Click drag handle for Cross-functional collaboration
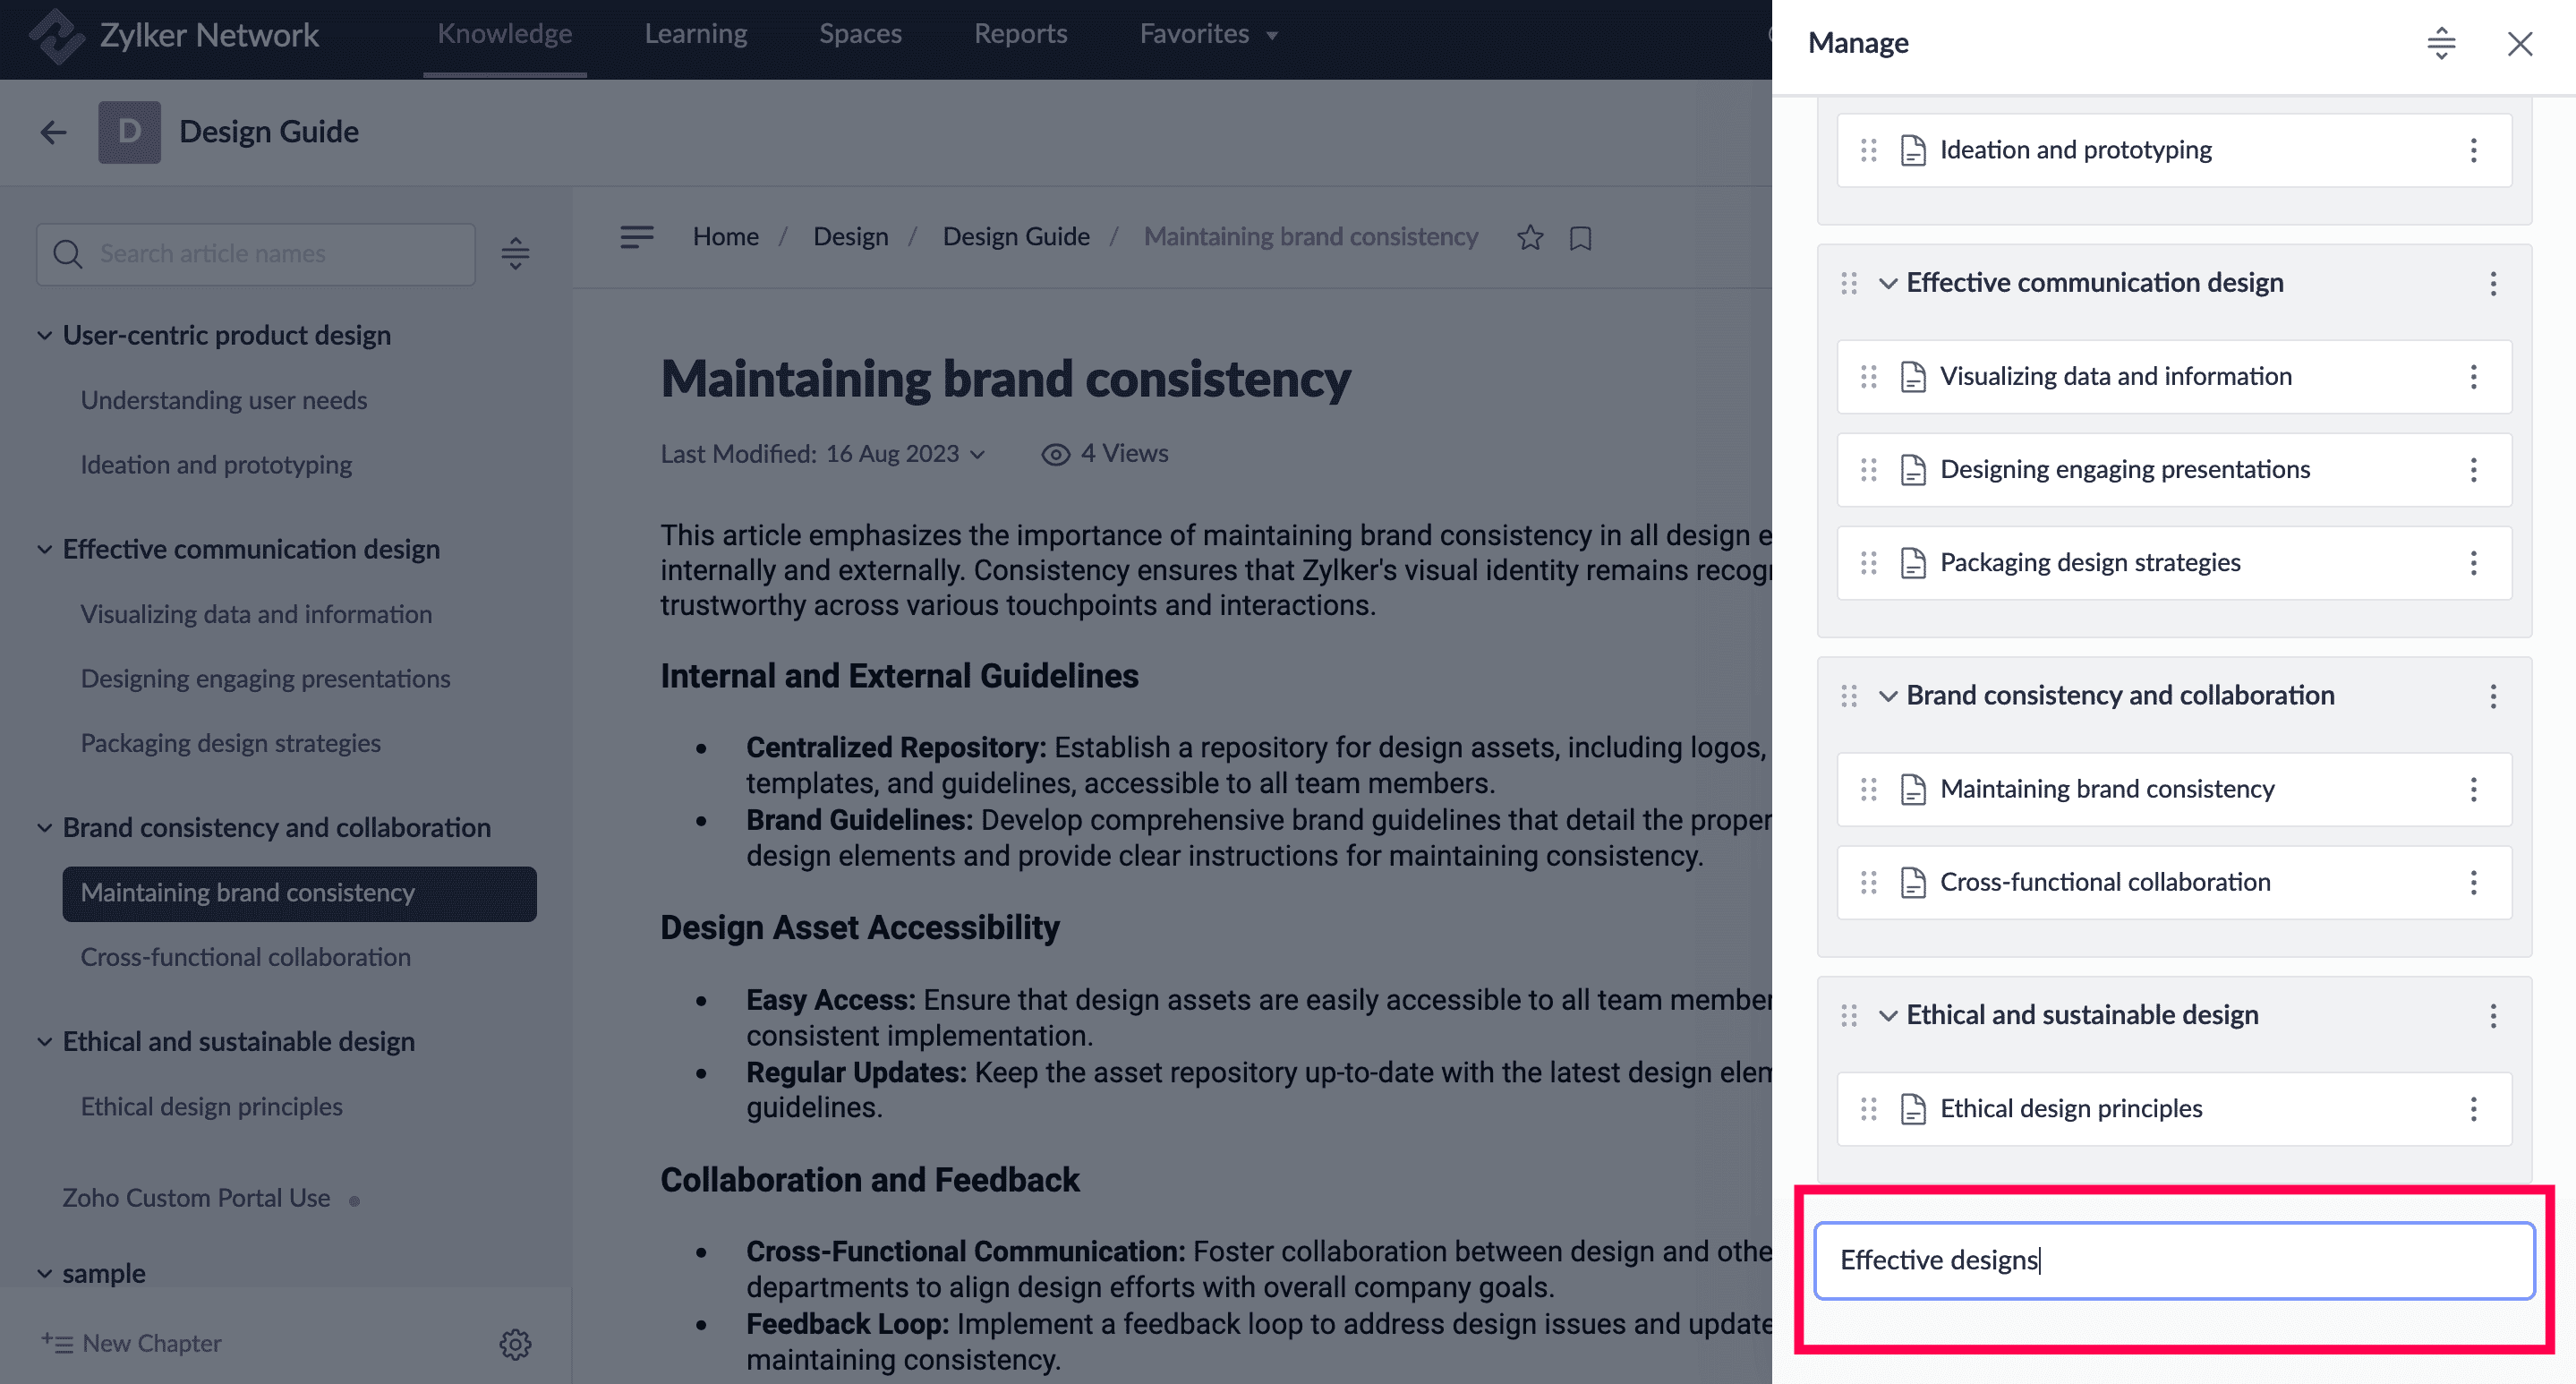Viewport: 2576px width, 1384px height. click(x=1868, y=882)
